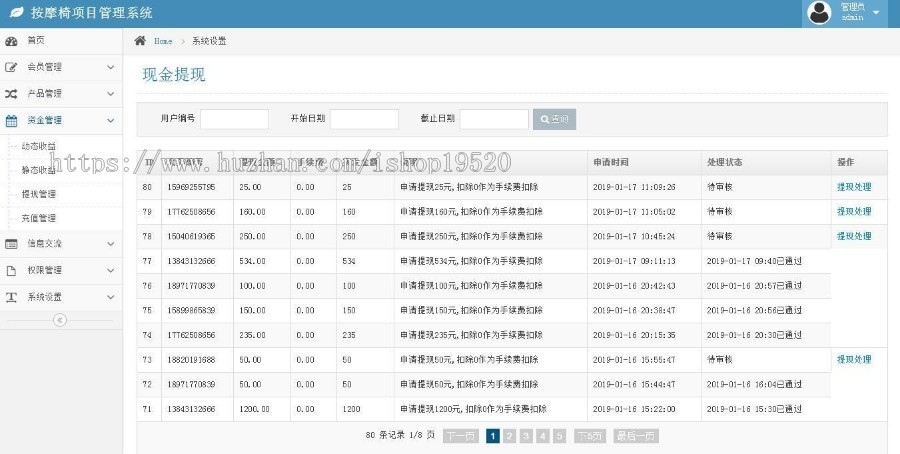Expand the 权限管理 menu chevron
Image resolution: width=900 pixels, height=454 pixels.
click(x=111, y=270)
